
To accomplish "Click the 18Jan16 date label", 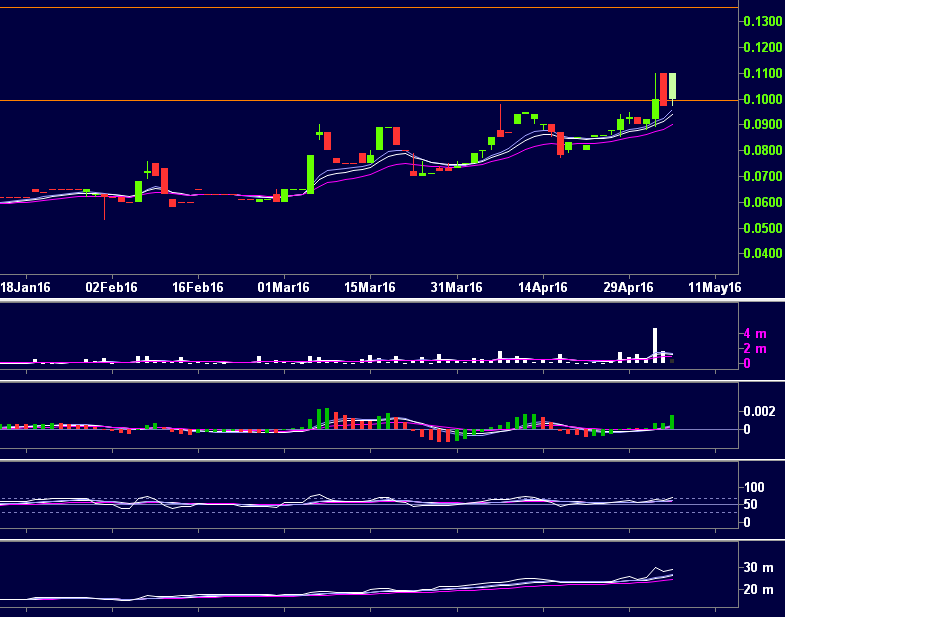I will point(26,287).
